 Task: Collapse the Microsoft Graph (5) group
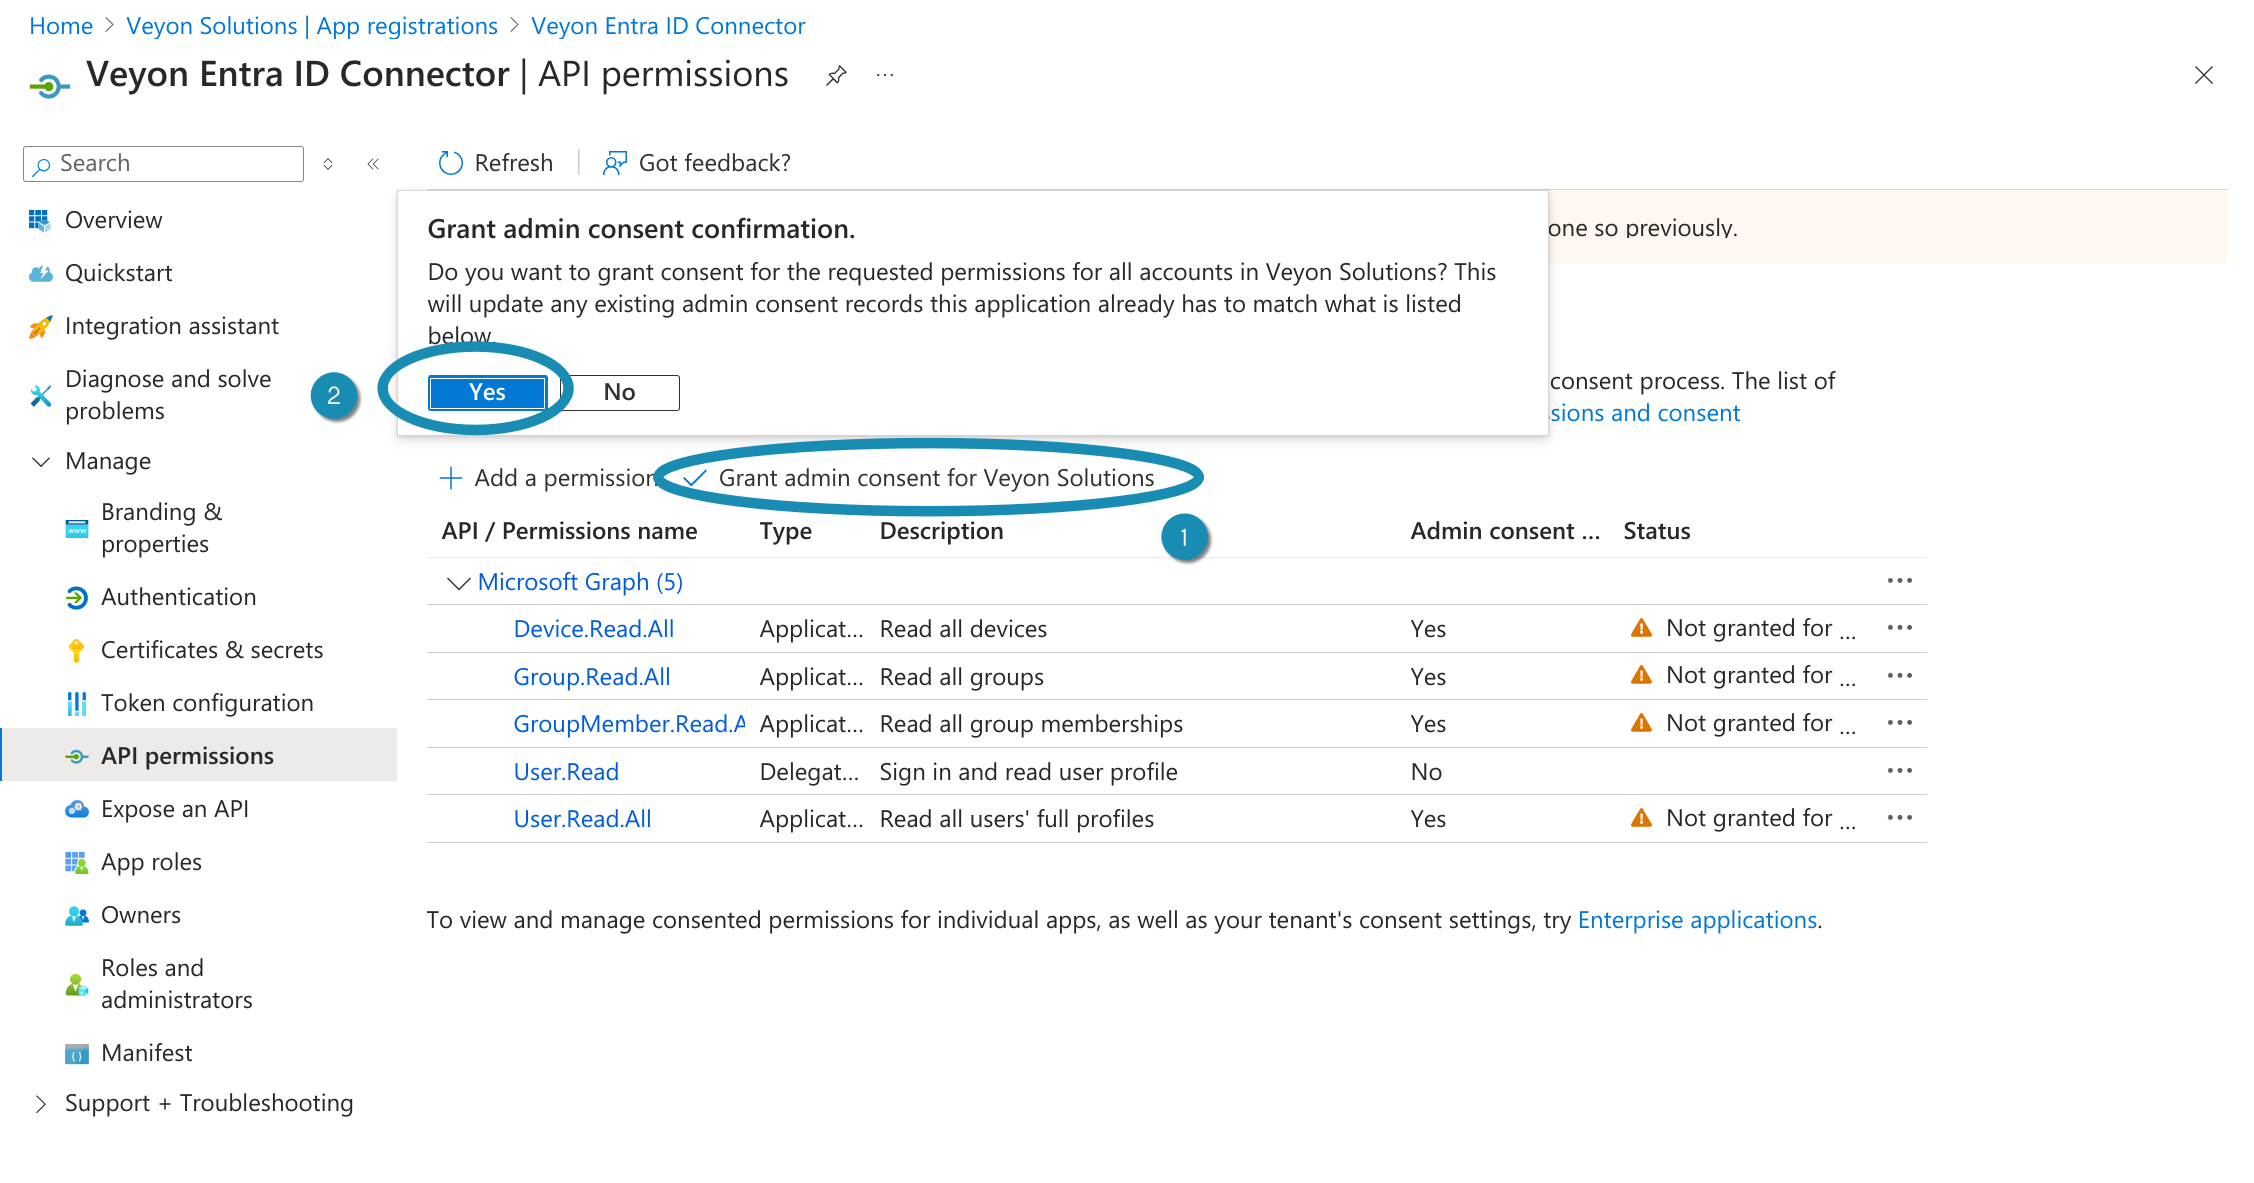(x=458, y=583)
